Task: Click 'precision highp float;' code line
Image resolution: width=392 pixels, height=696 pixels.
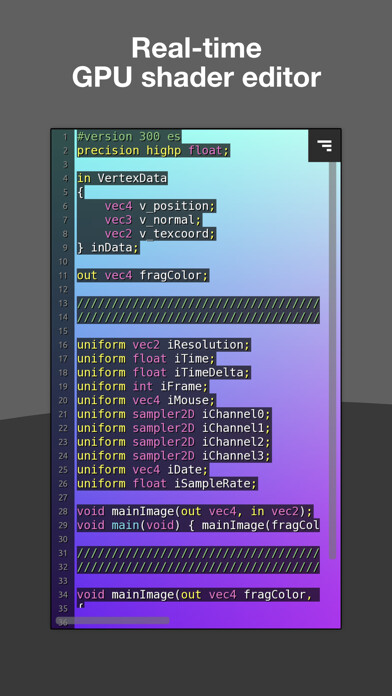Action: tap(153, 150)
